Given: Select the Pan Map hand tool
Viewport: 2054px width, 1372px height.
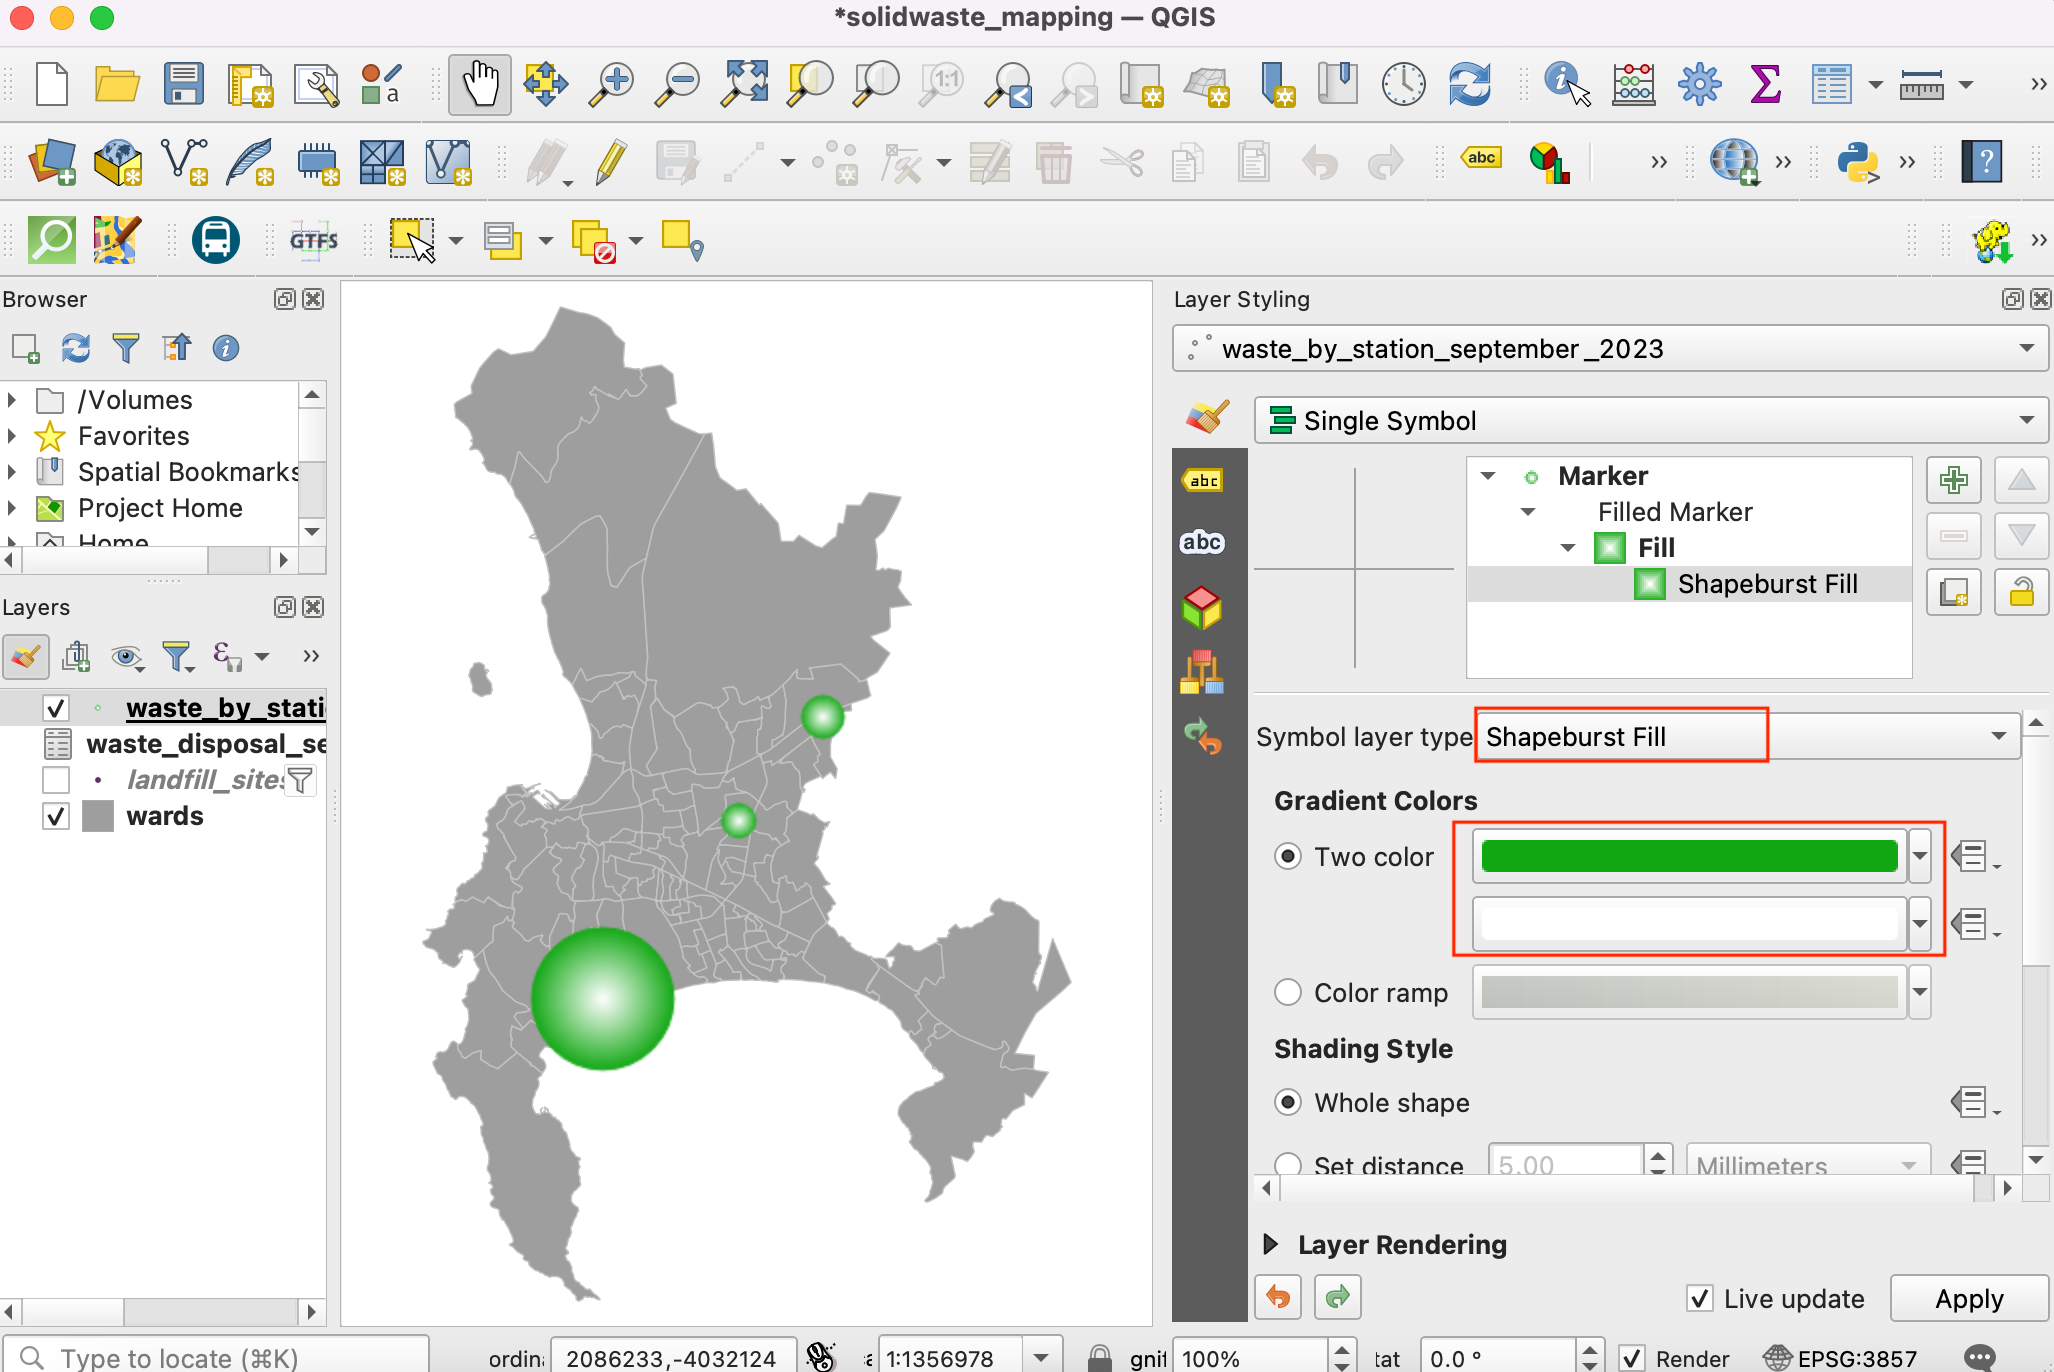Looking at the screenshot, I should 480,84.
